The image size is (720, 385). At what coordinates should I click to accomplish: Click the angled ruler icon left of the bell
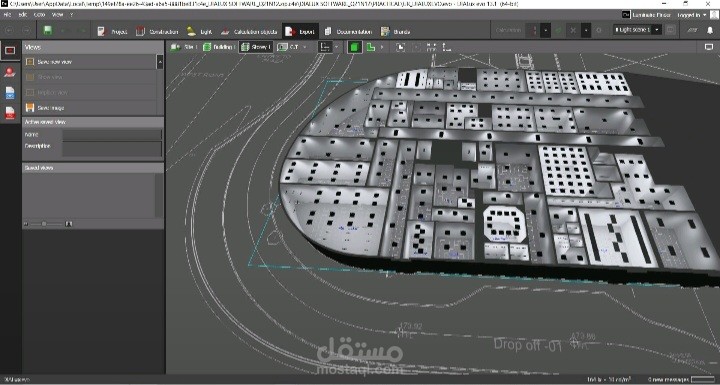tap(692, 30)
